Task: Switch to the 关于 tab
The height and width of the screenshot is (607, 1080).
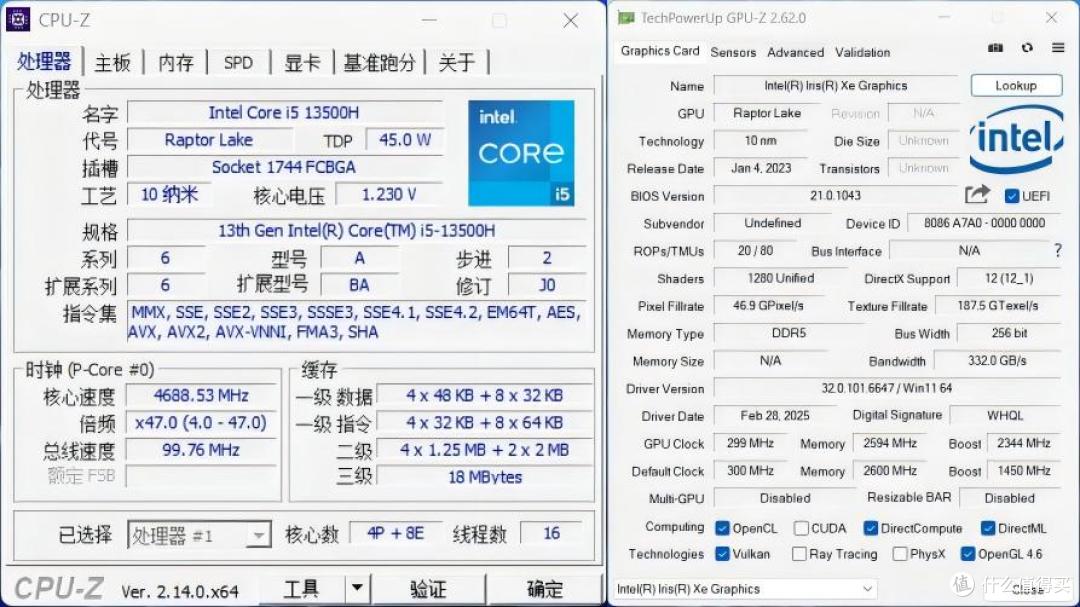Action: pos(456,63)
